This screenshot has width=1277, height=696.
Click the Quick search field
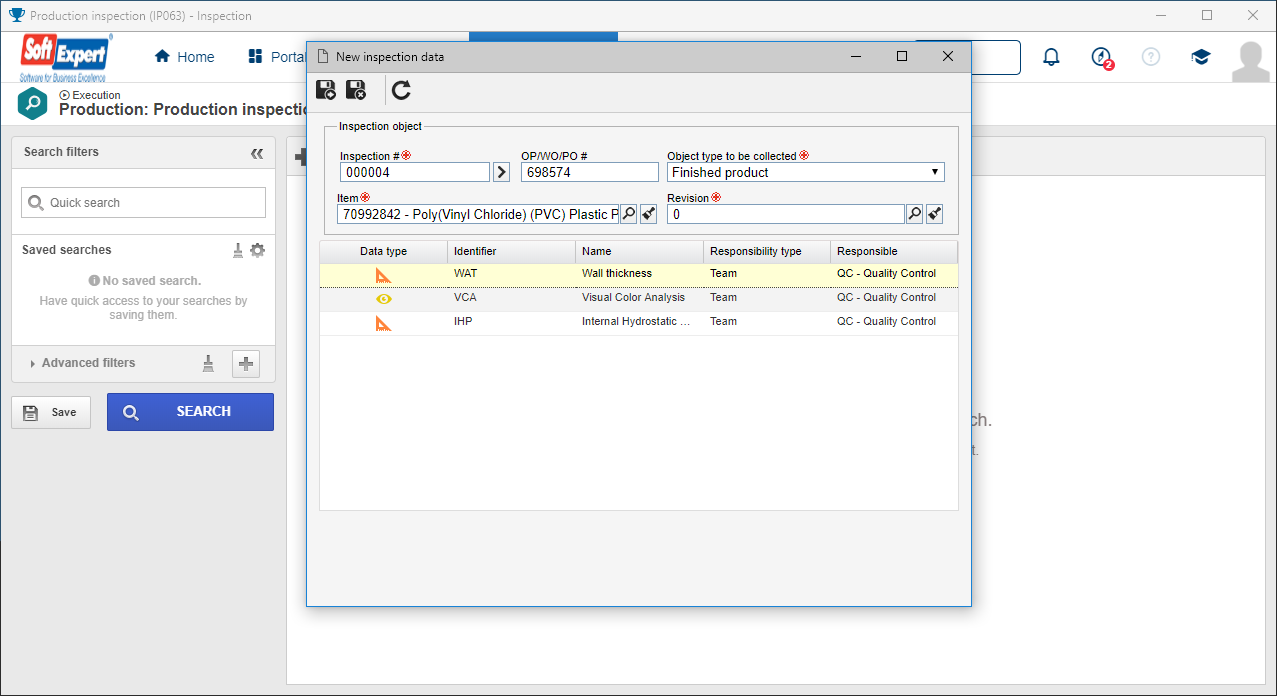pos(143,202)
